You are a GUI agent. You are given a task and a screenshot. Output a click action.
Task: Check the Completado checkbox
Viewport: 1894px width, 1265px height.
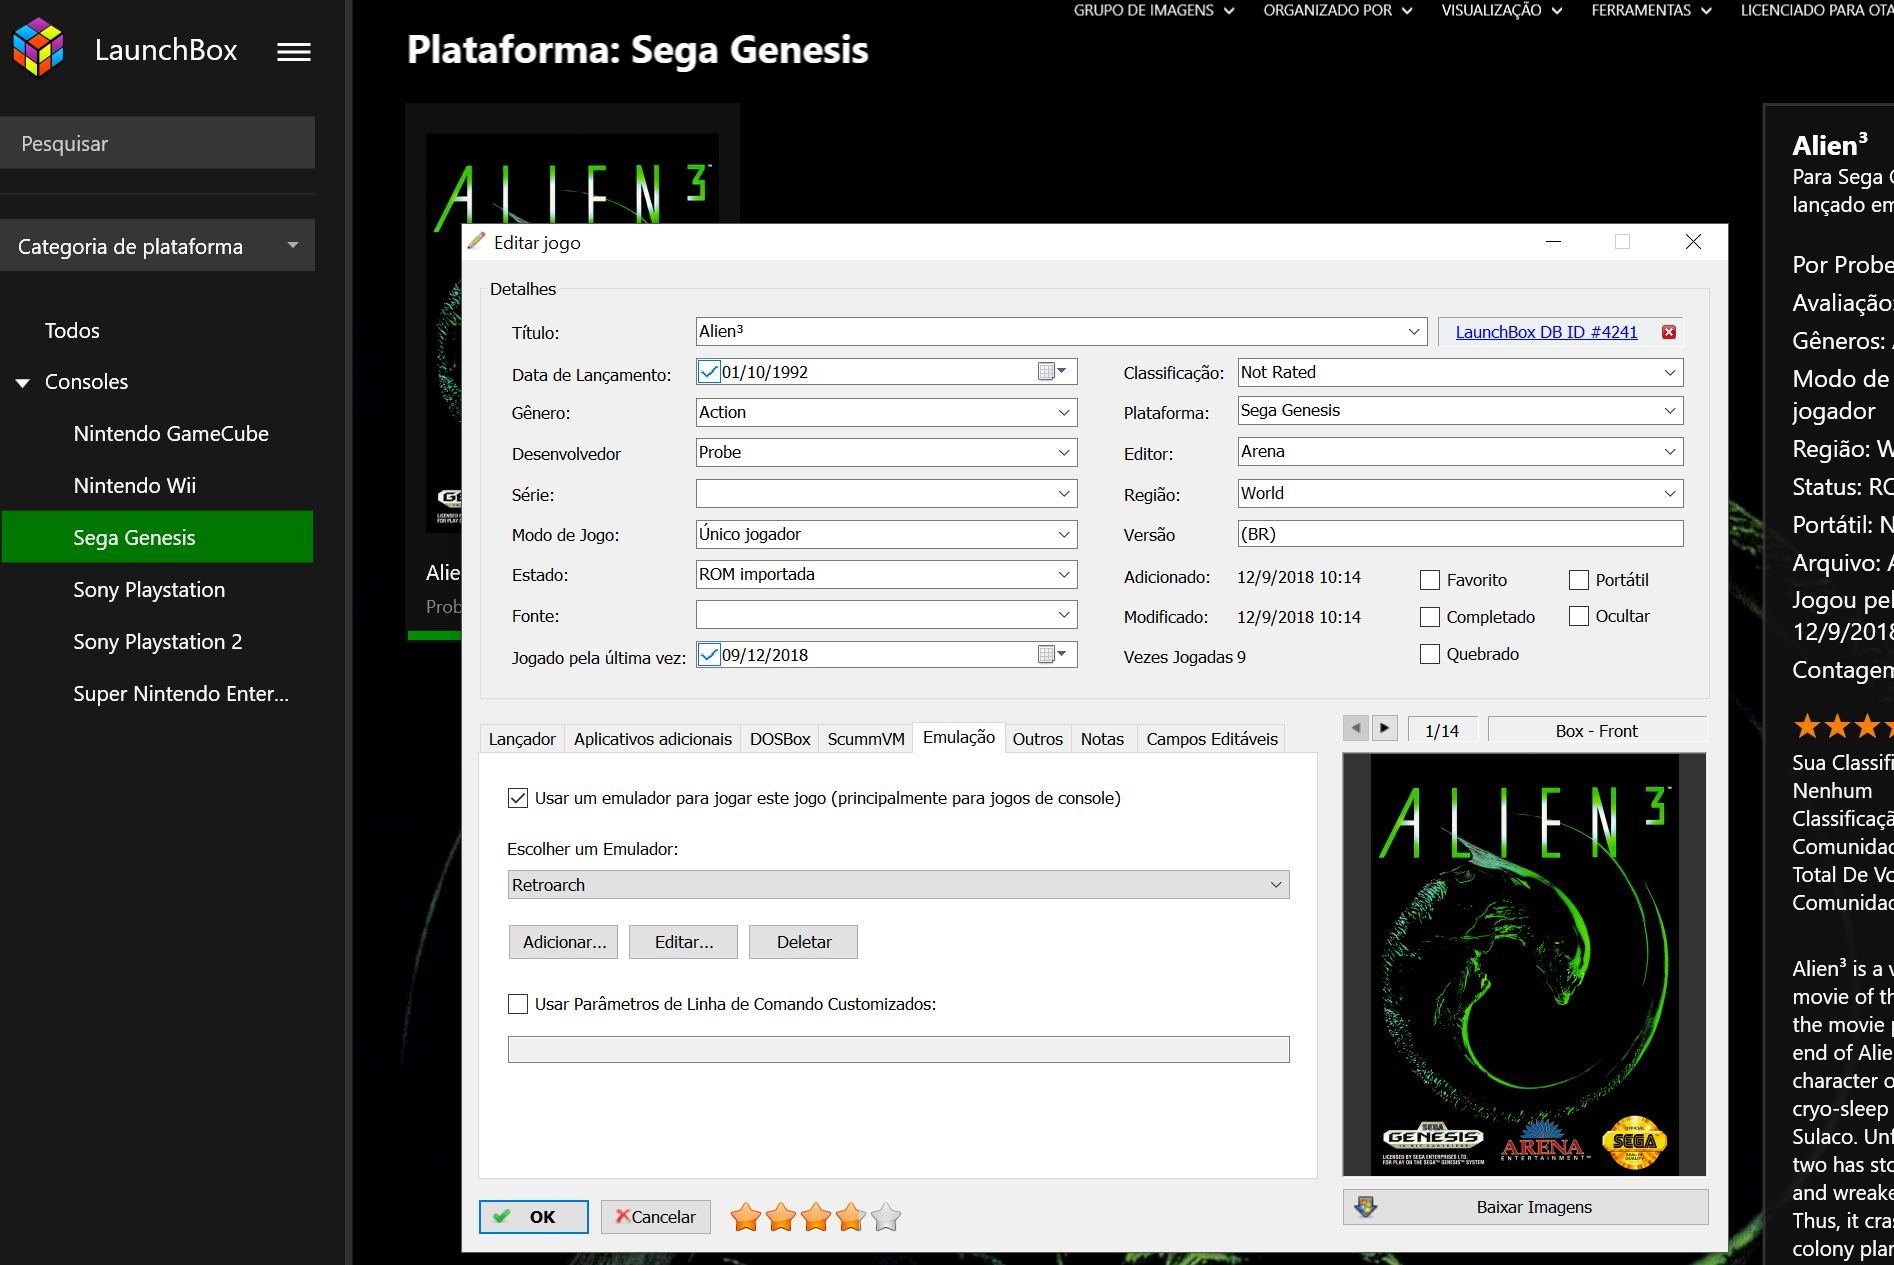coord(1430,617)
